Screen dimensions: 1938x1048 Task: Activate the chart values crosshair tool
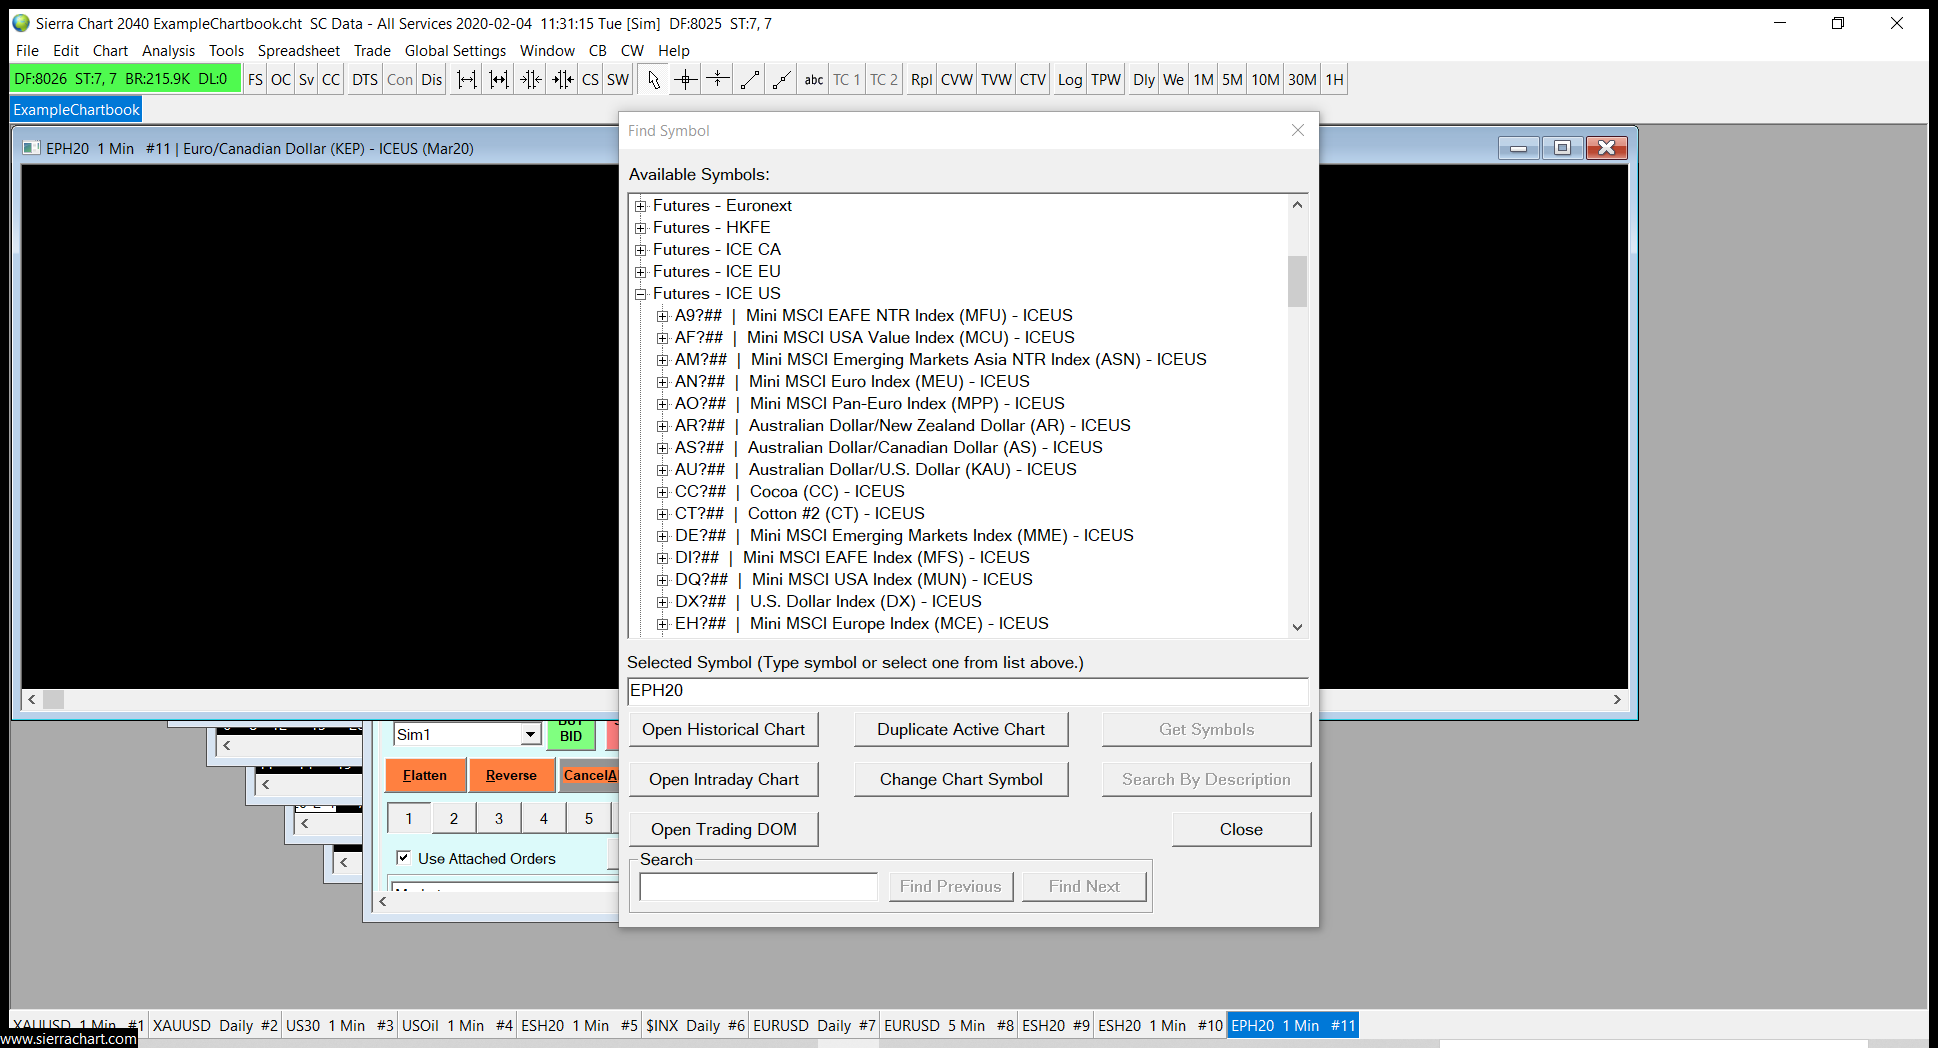coord(686,80)
